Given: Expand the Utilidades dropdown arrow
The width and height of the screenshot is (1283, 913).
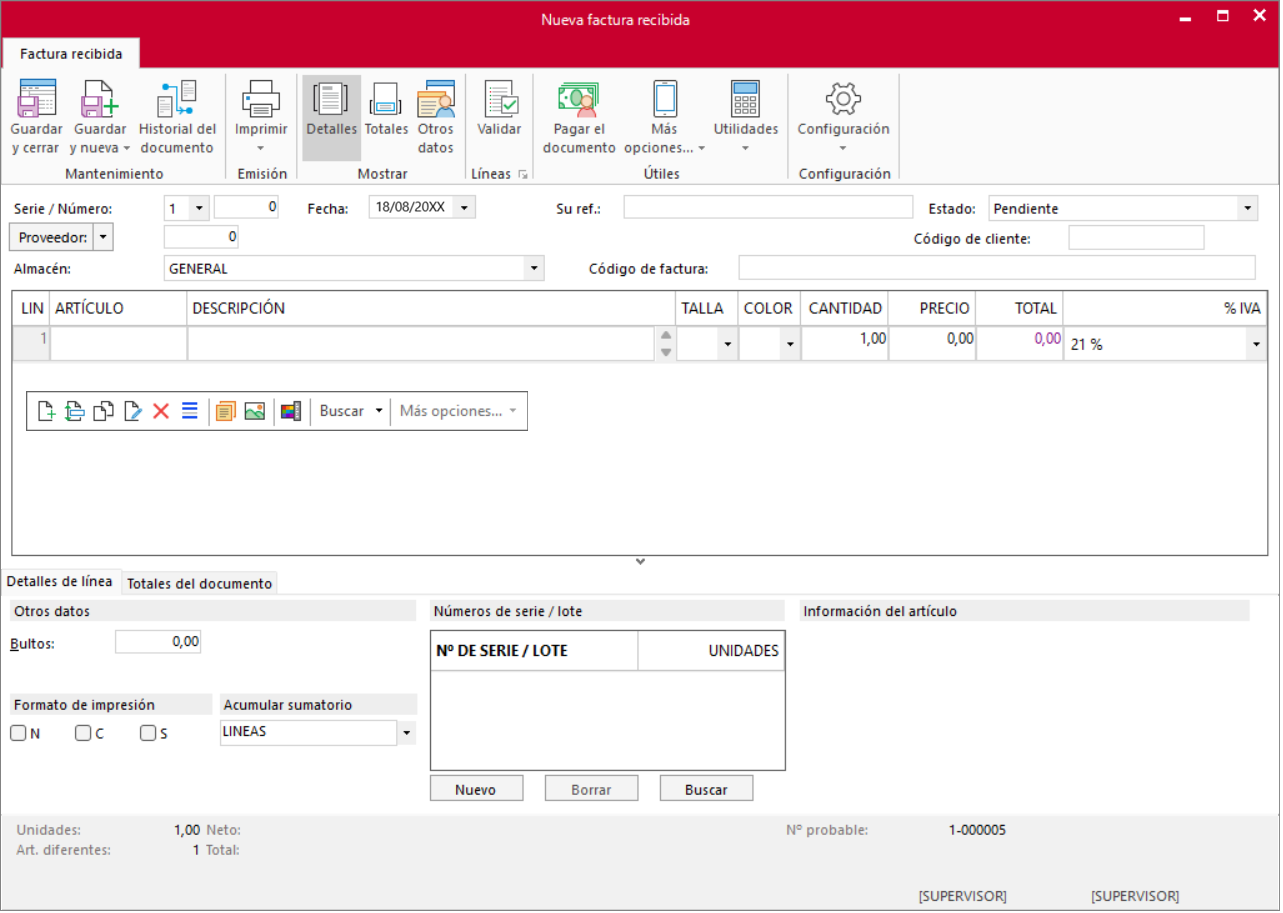Looking at the screenshot, I should tap(745, 148).
